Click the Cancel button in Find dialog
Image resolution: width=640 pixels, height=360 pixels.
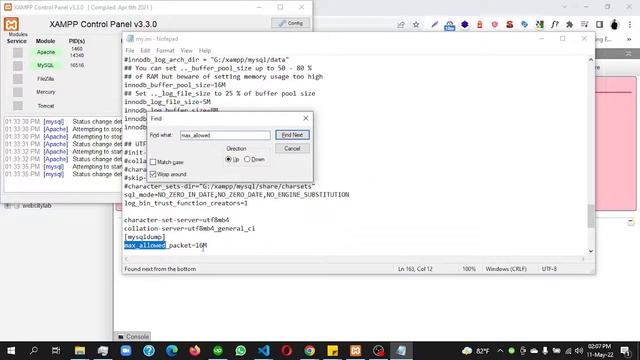pos(292,149)
